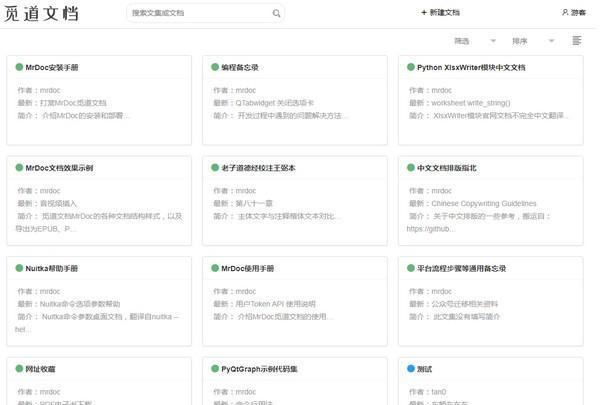Viewport: 600px width, 405px height.
Task: Click green status dot of Nuitka帮助手册
Action: tap(19, 268)
